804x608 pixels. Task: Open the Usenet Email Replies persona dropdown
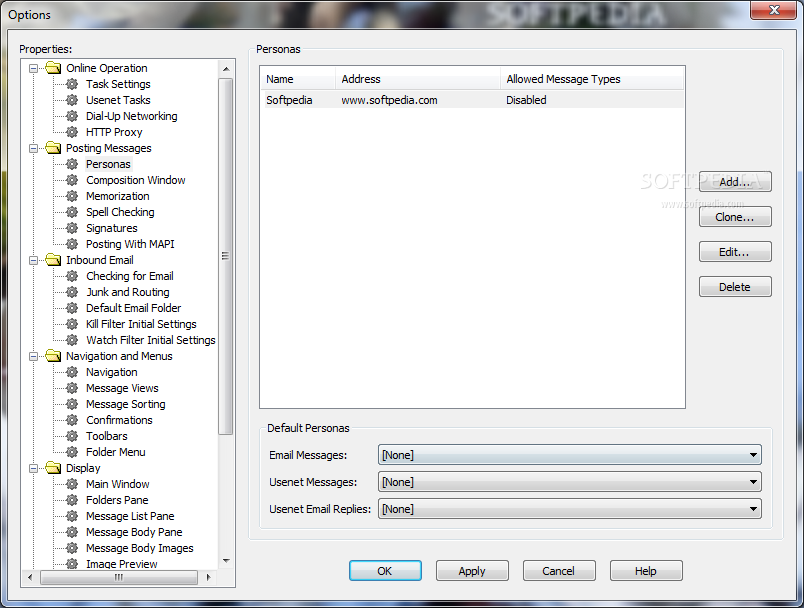coord(570,509)
